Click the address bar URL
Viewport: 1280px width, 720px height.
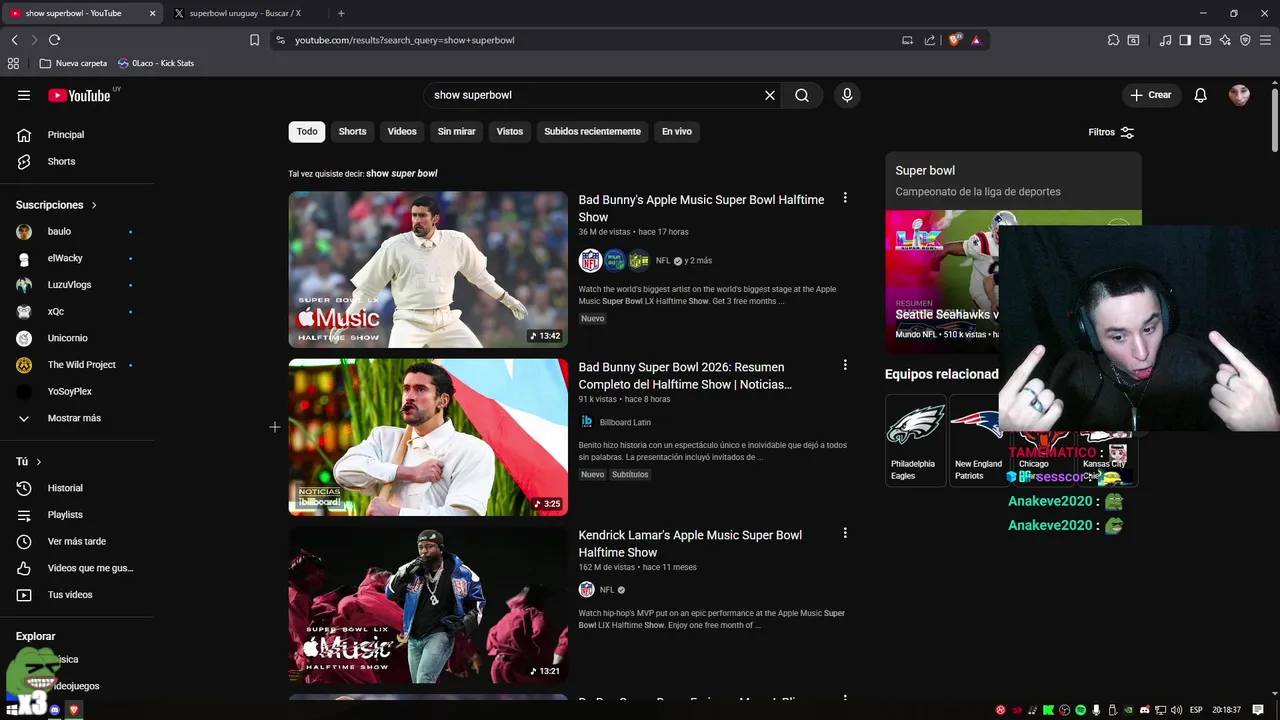pos(404,40)
